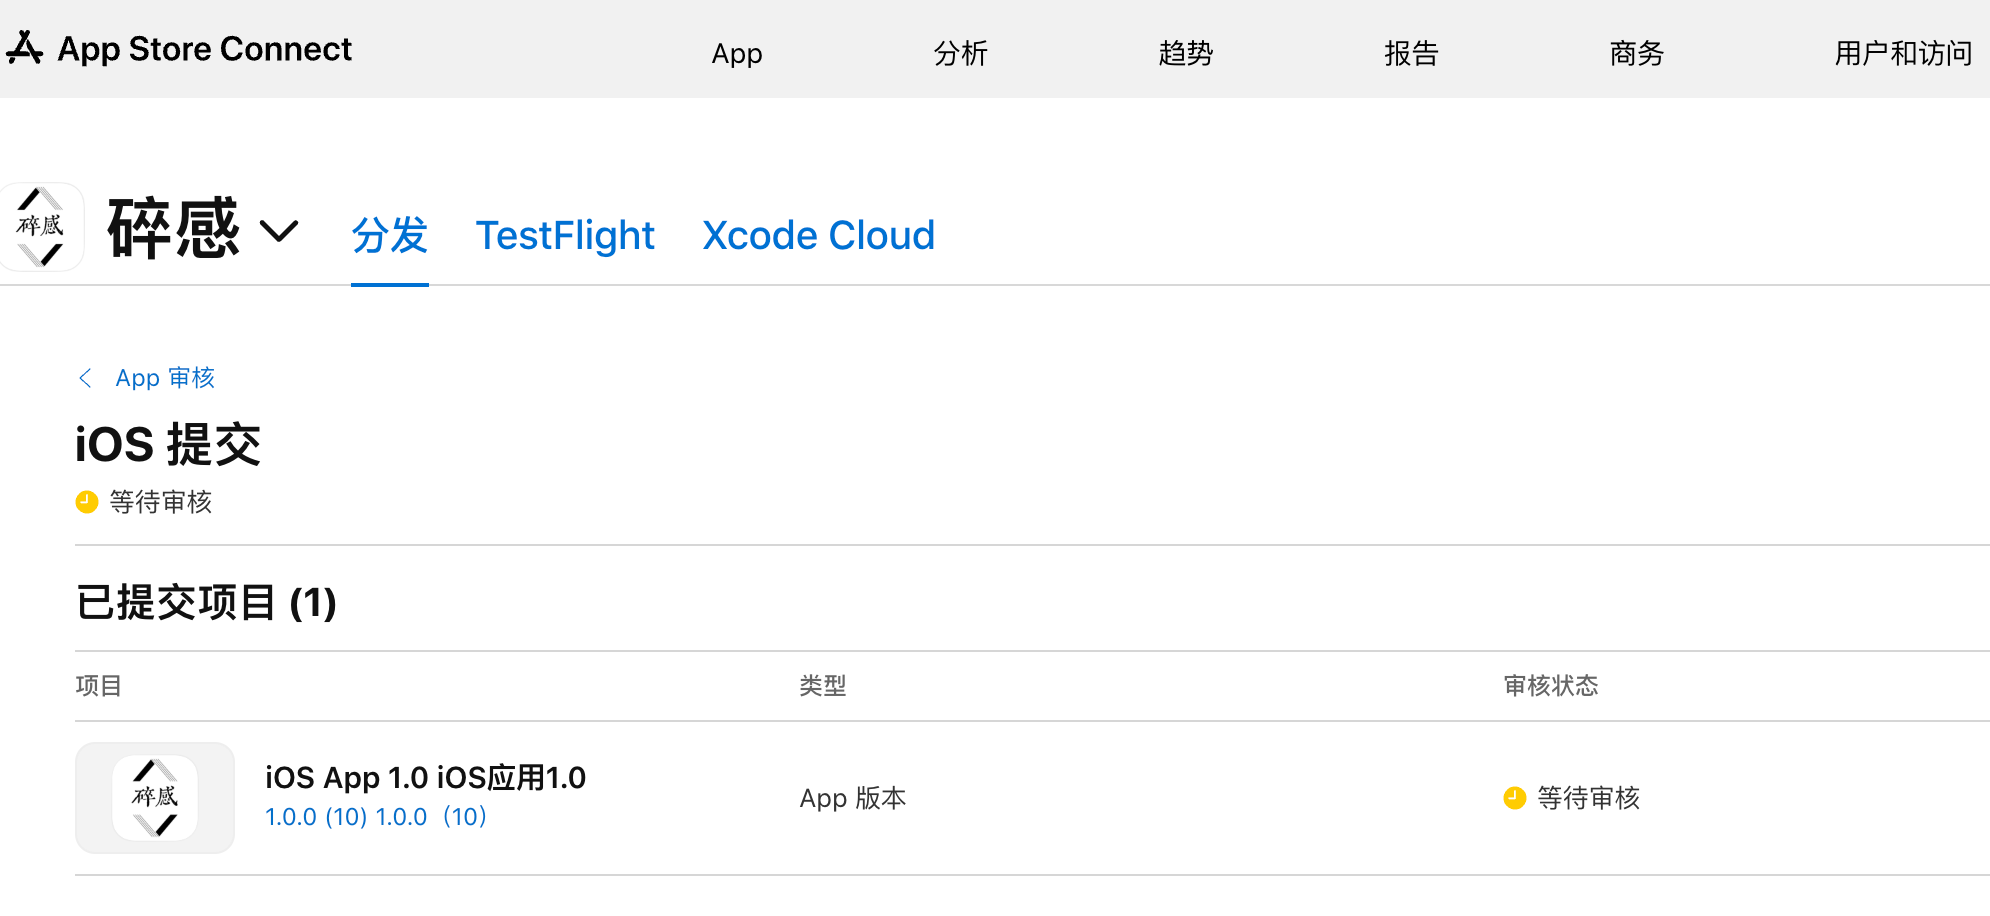
Task: Click the submitted item's app icon thumbnail
Action: coord(155,798)
